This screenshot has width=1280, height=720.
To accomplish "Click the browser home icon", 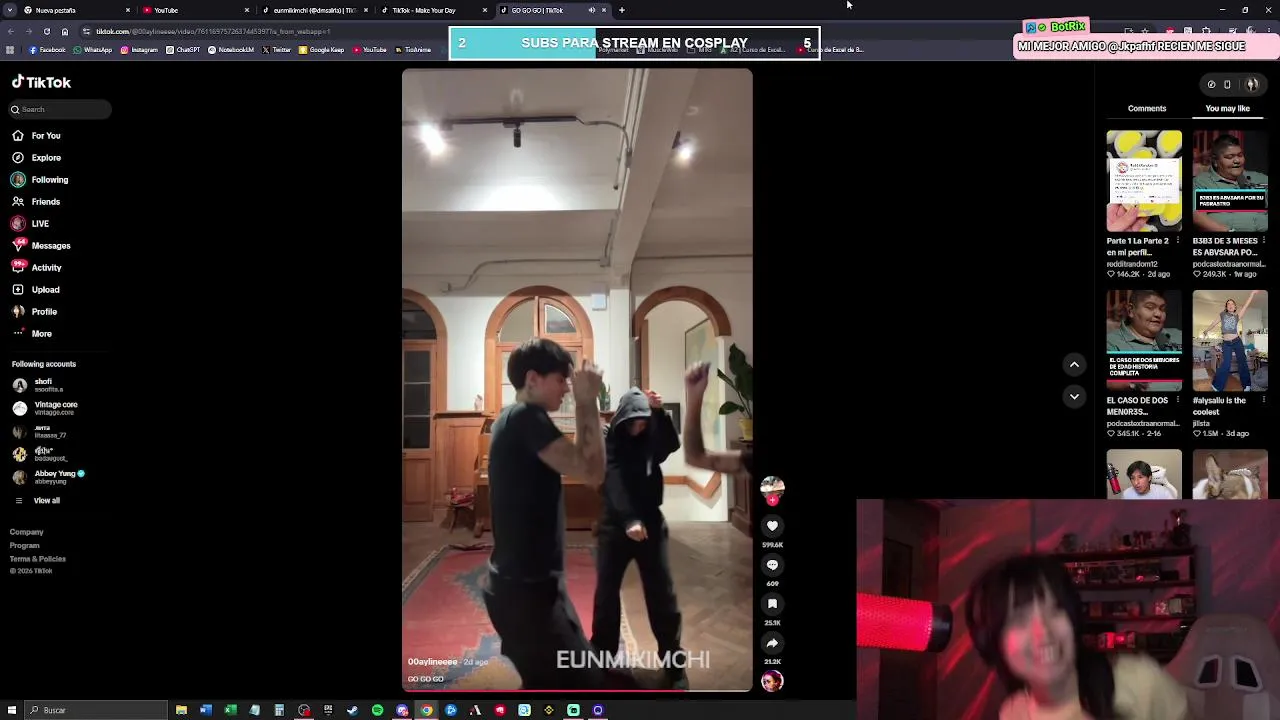I will coord(65,31).
